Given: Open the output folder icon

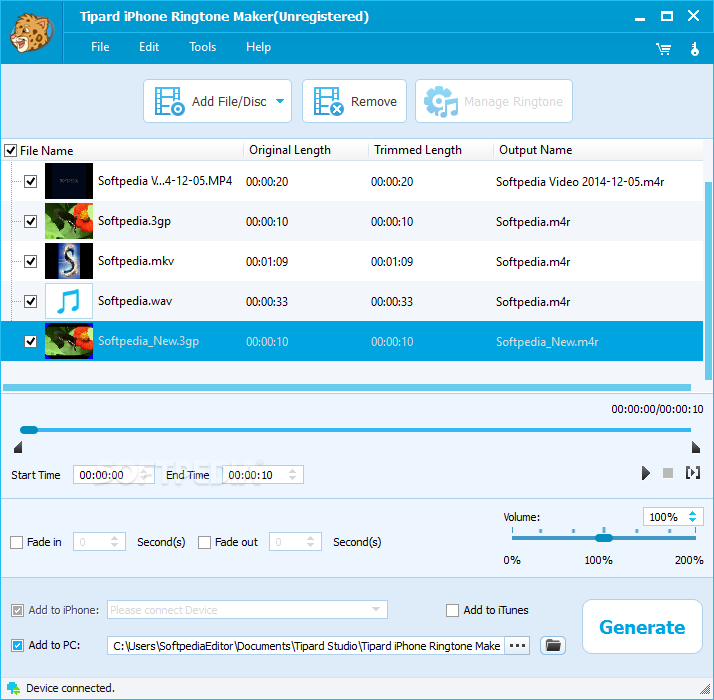Looking at the screenshot, I should click(553, 645).
